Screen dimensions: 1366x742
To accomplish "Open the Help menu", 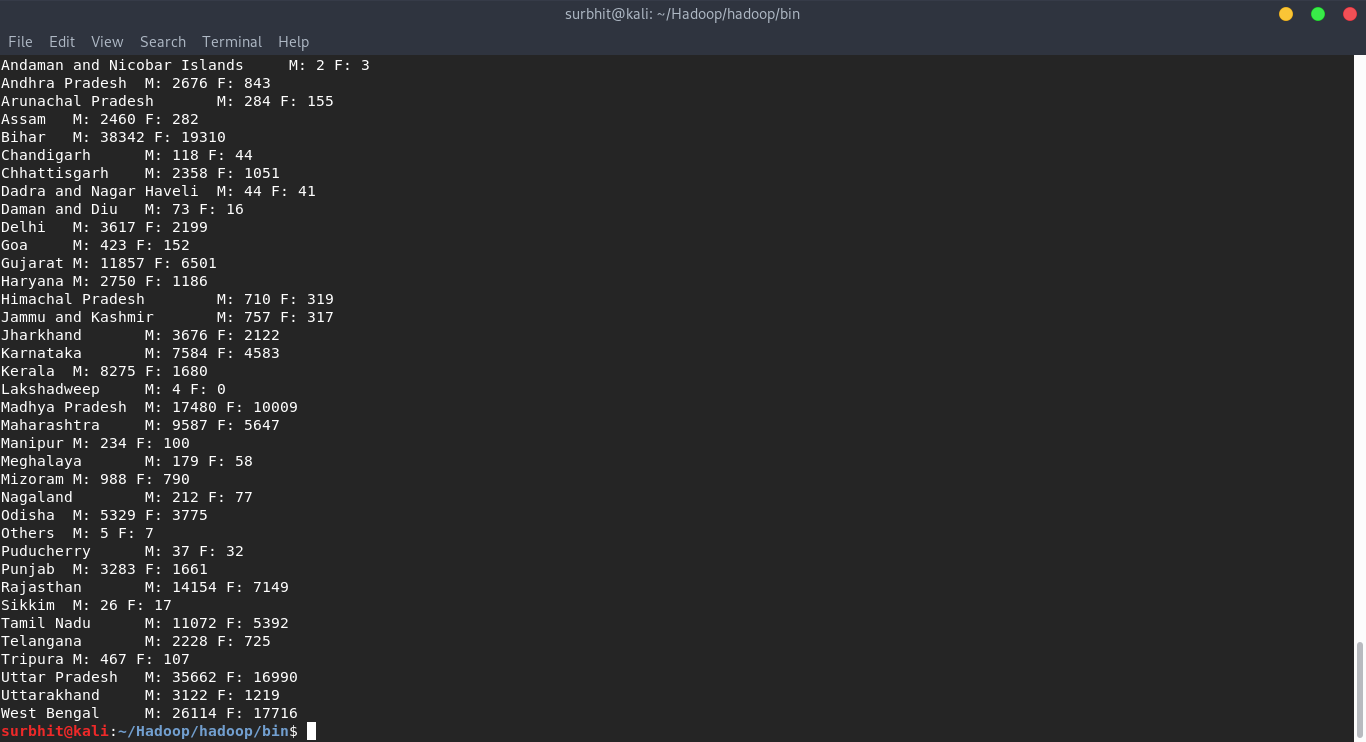I will 293,42.
